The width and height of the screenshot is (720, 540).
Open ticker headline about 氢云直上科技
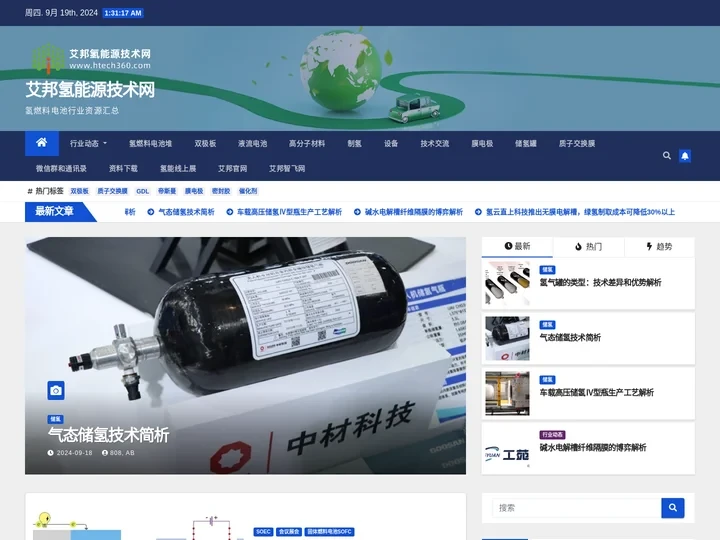[x=575, y=212]
